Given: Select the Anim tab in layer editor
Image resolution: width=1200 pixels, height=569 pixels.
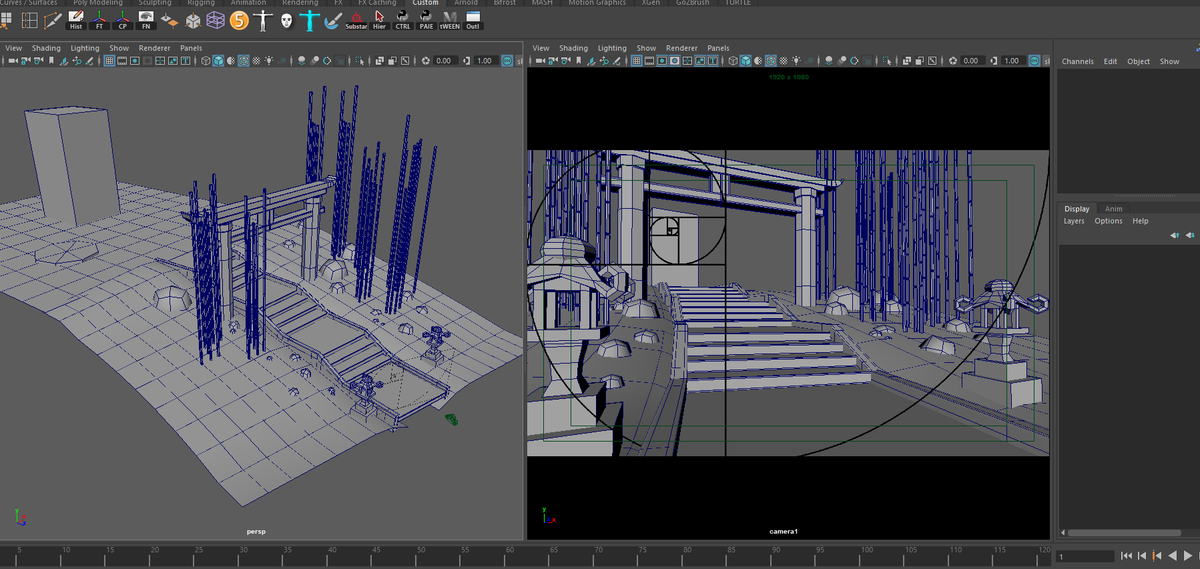Looking at the screenshot, I should tap(1113, 209).
